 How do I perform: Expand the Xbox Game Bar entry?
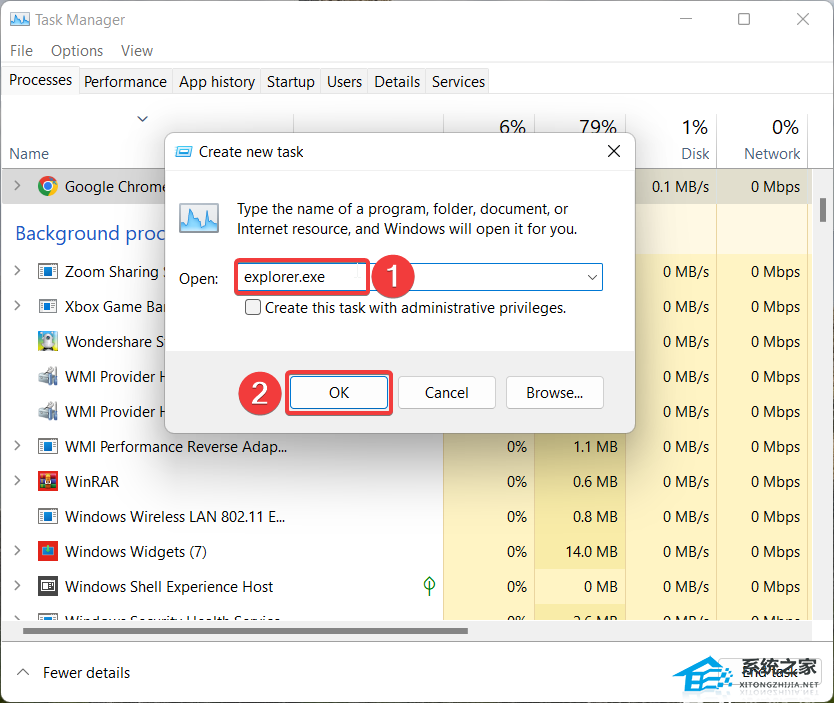pyautogui.click(x=17, y=306)
